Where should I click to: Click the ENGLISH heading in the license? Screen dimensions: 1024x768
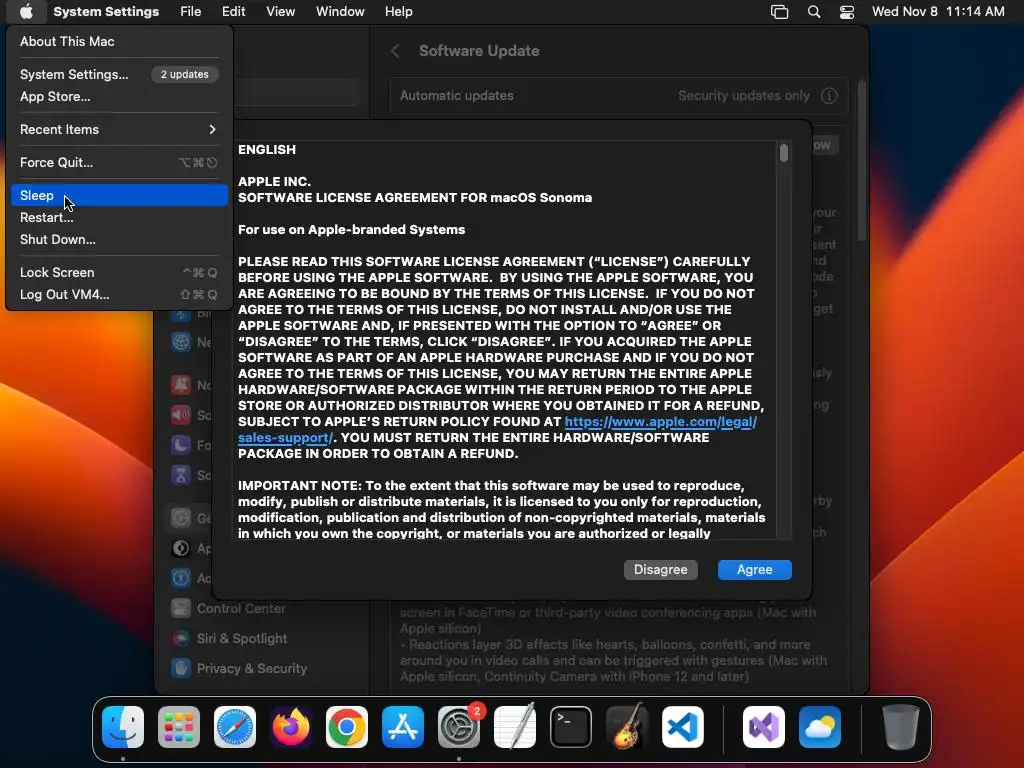266,150
